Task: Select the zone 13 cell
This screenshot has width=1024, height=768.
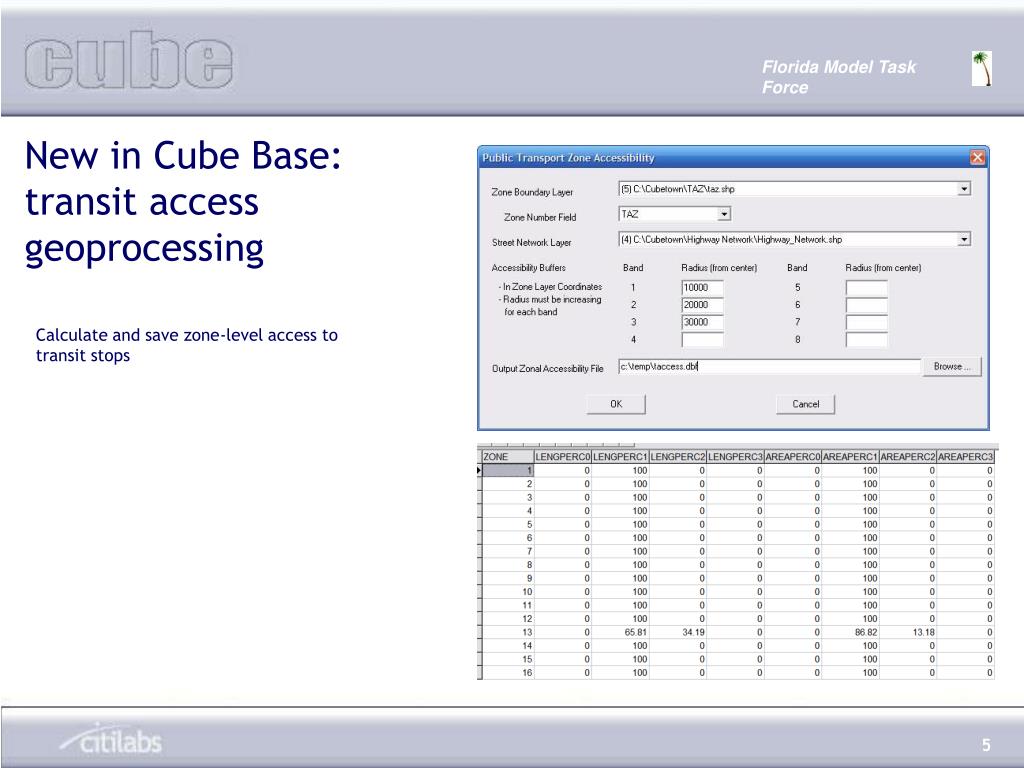Action: pos(507,632)
